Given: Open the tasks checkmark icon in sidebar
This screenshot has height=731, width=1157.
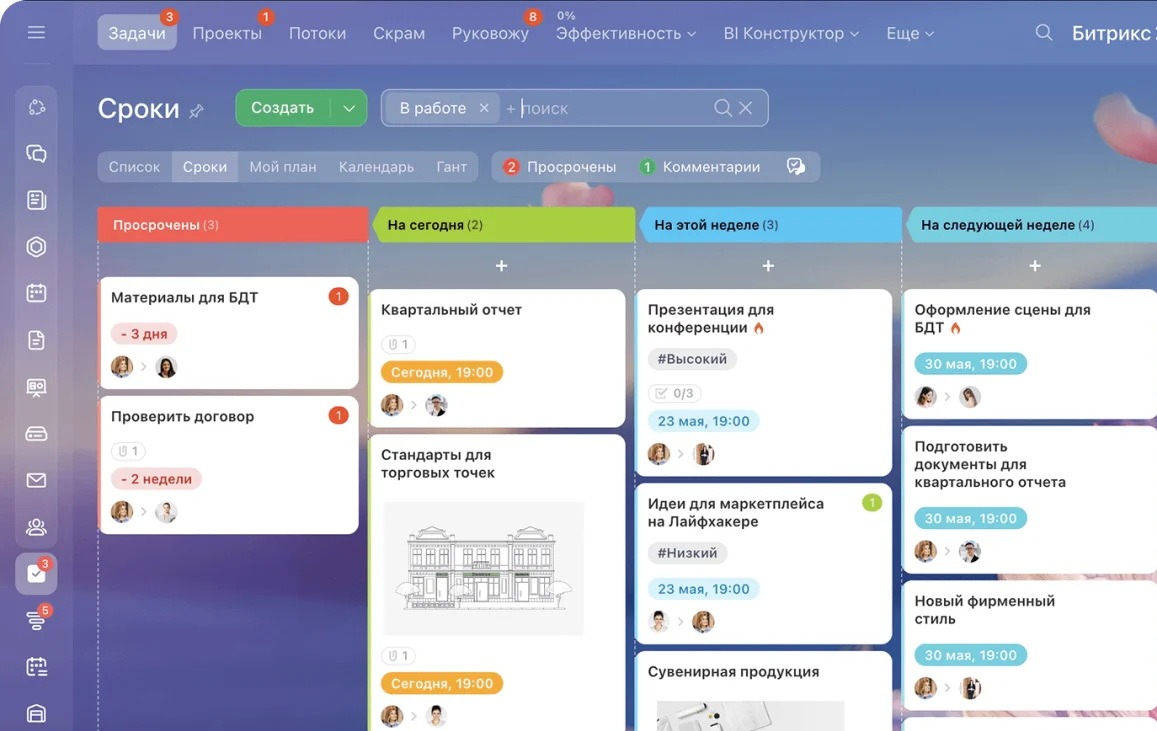Looking at the screenshot, I should pyautogui.click(x=36, y=574).
